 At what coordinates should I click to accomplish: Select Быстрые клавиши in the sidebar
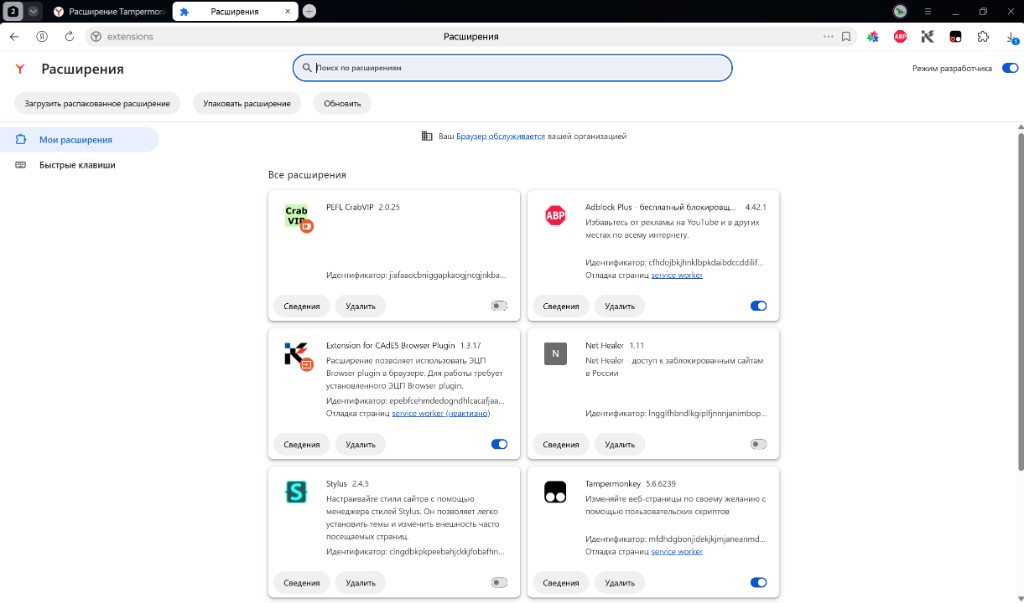77,165
